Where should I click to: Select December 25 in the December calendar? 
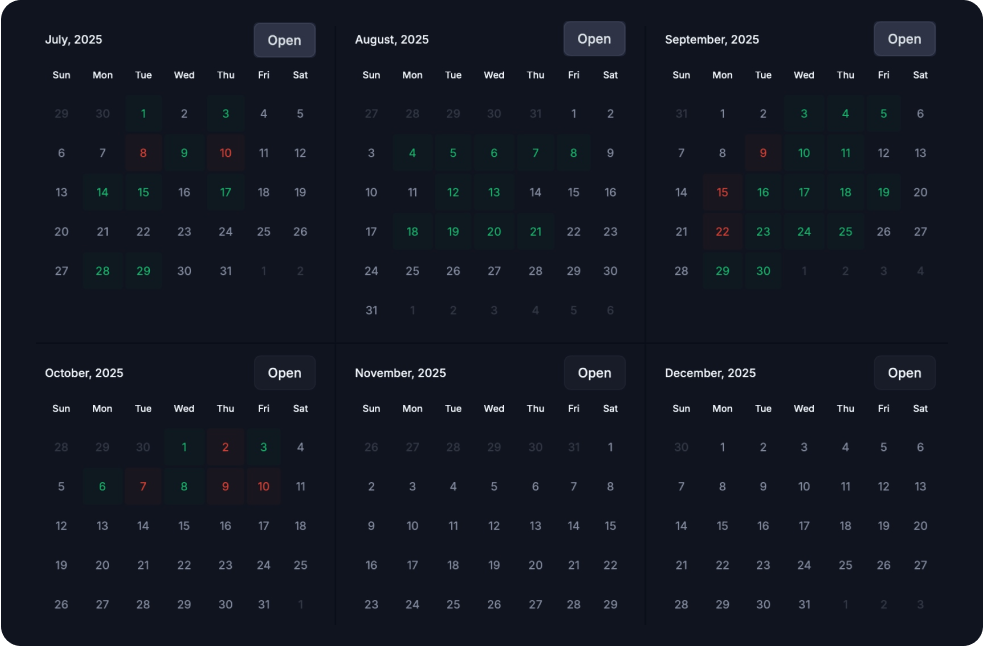tap(845, 565)
